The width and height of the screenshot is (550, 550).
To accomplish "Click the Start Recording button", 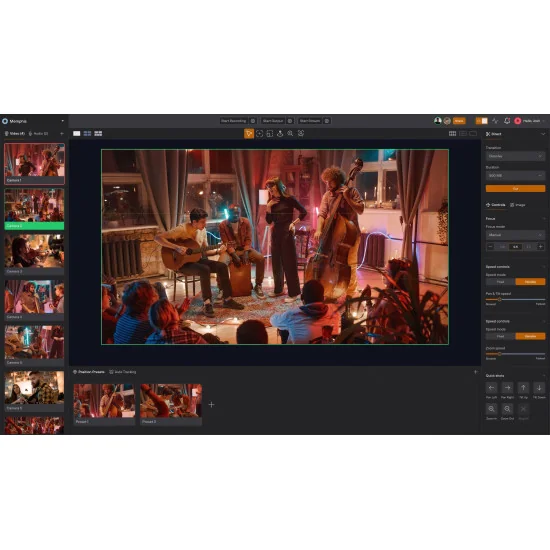I will pos(234,121).
